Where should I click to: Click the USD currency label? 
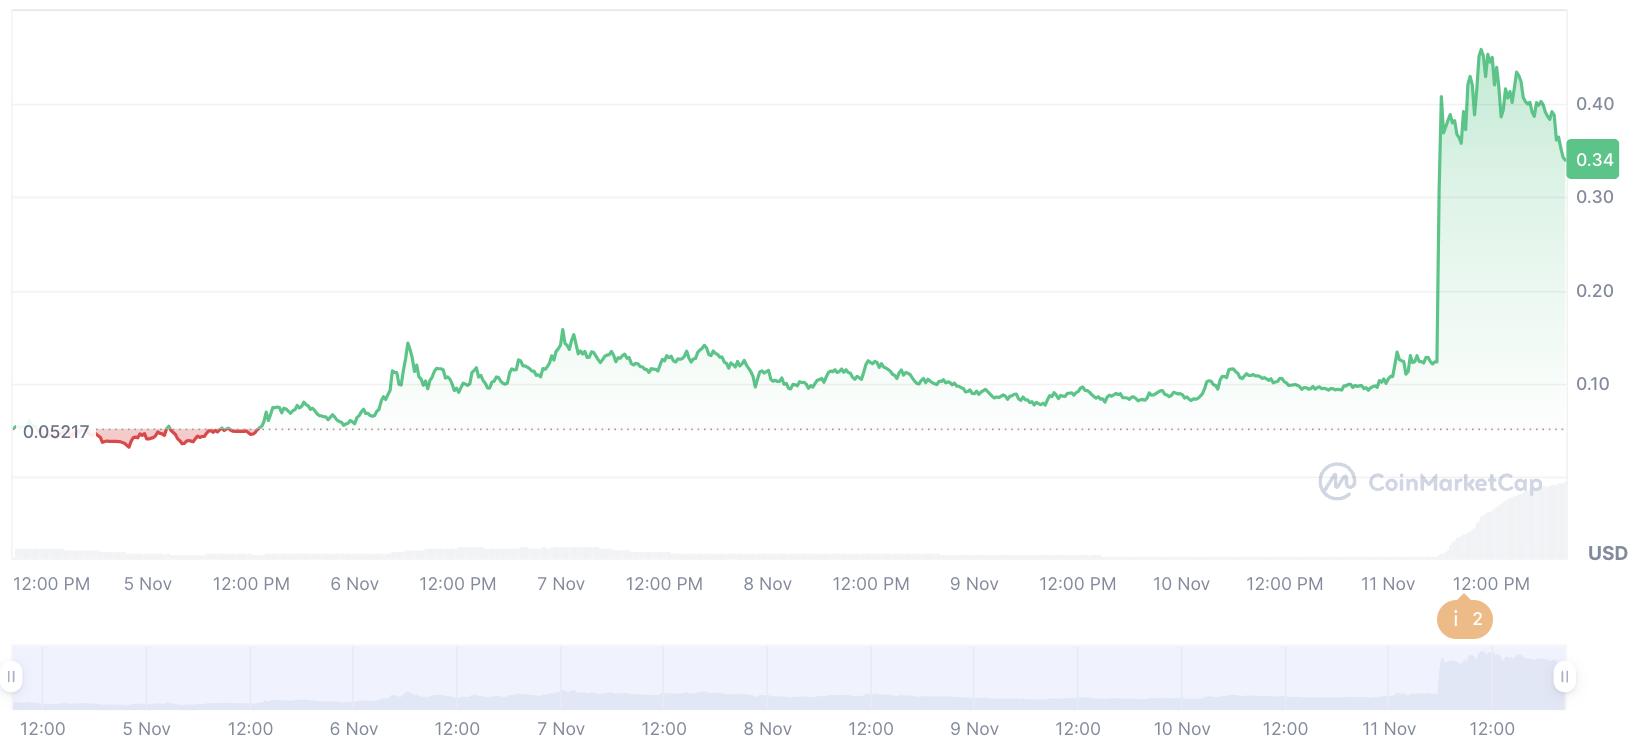coord(1607,553)
